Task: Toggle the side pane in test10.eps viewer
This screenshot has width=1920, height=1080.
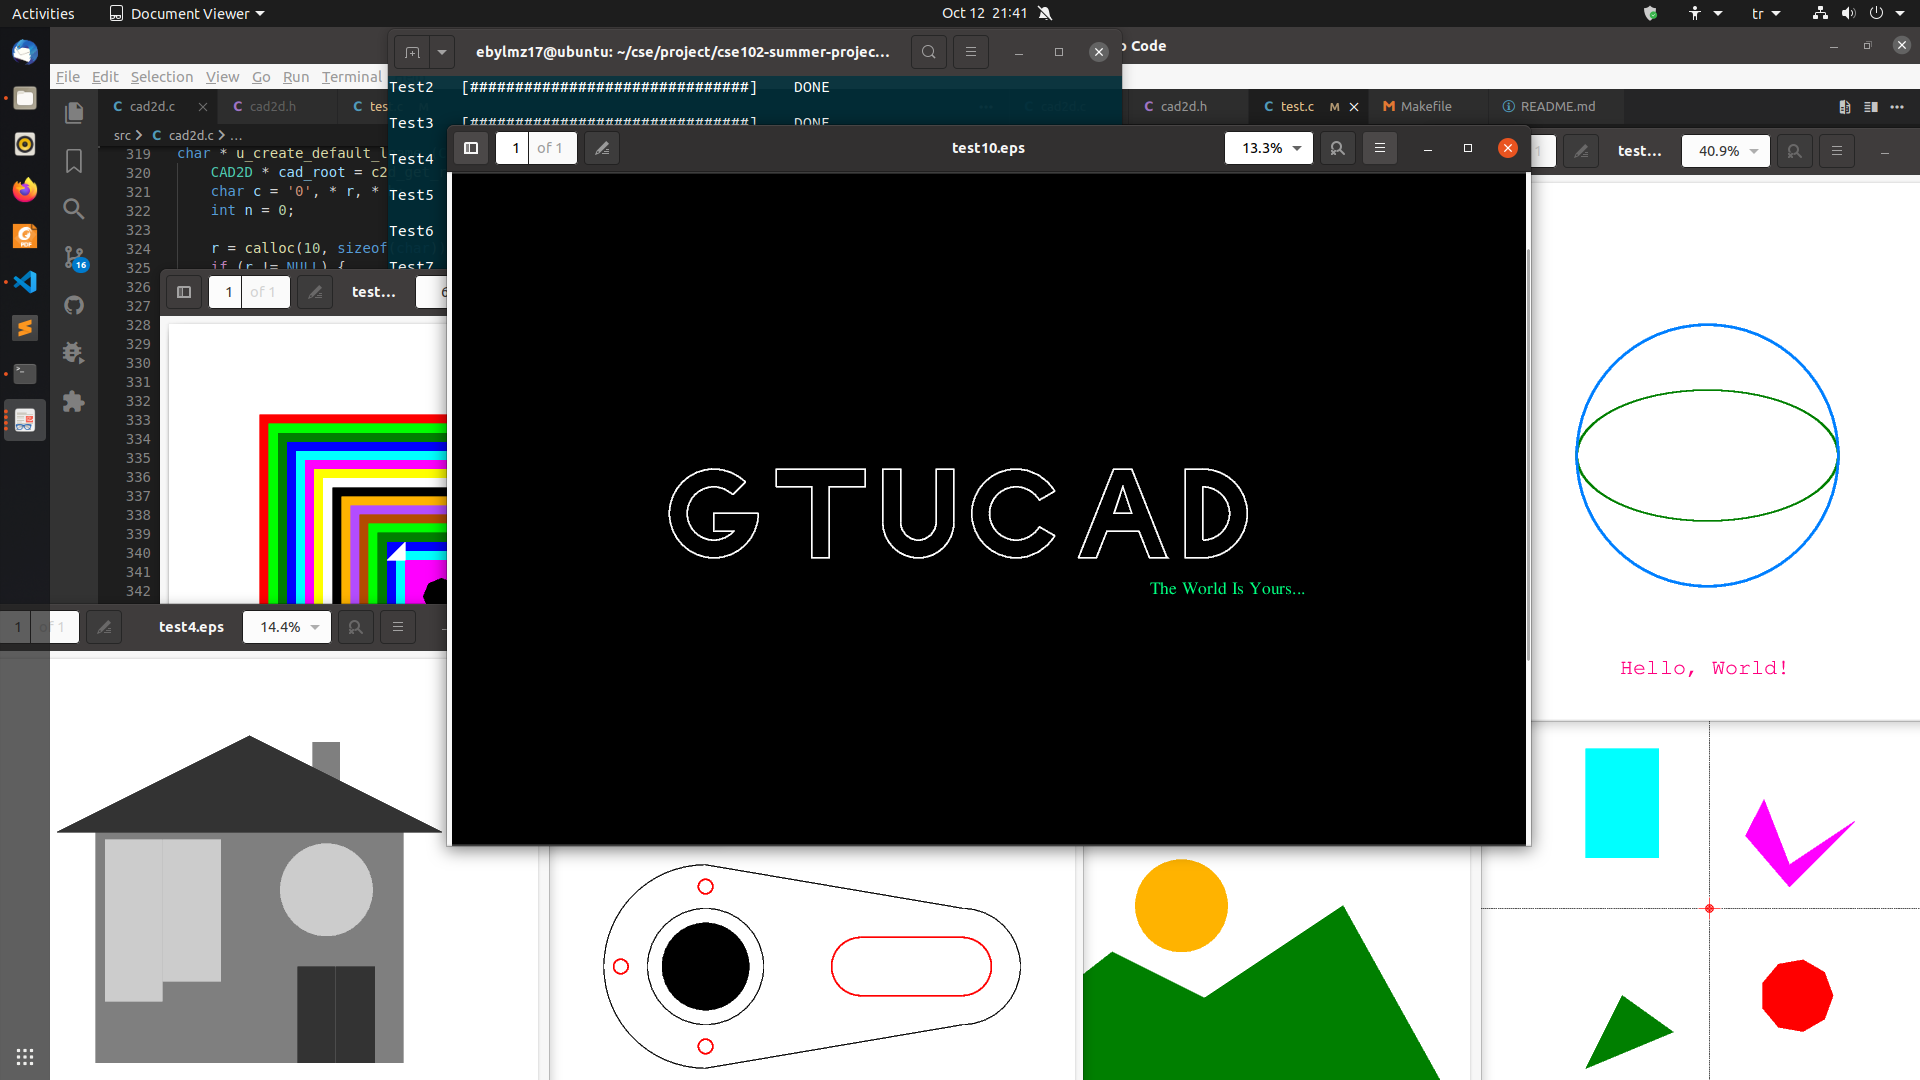Action: point(471,147)
